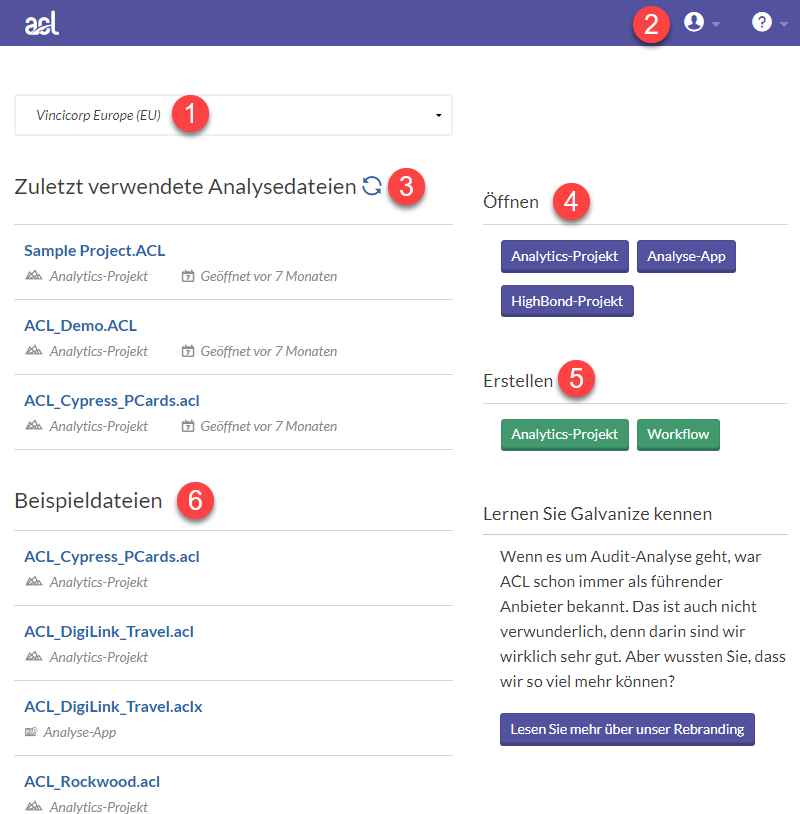
Task: Click the project icon under Sample Project.ACL
Action: (x=34, y=276)
